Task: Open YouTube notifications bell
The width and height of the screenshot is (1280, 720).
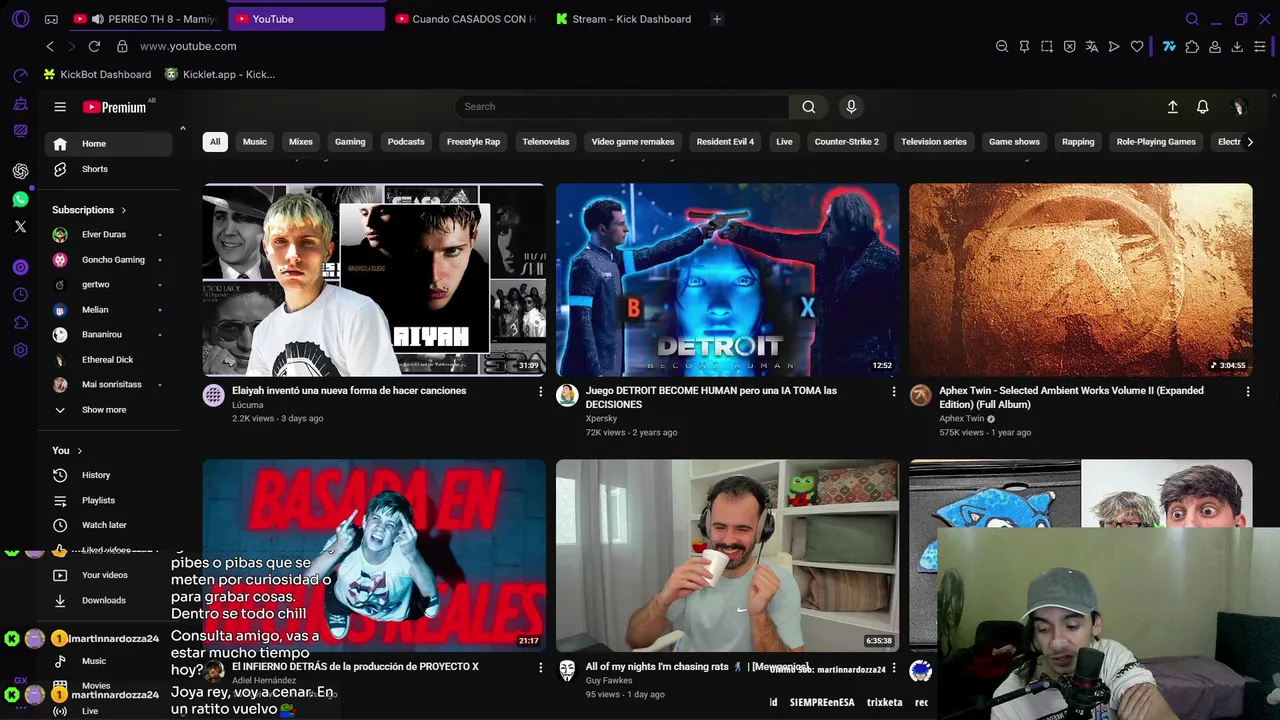Action: pyautogui.click(x=1203, y=107)
